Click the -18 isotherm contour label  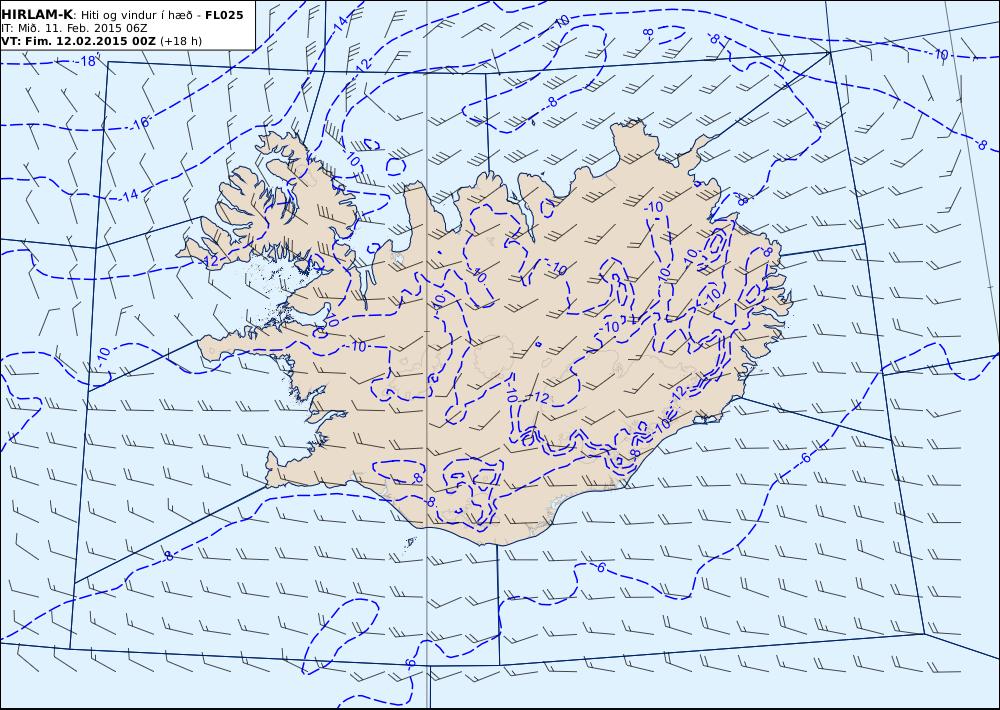point(87,61)
